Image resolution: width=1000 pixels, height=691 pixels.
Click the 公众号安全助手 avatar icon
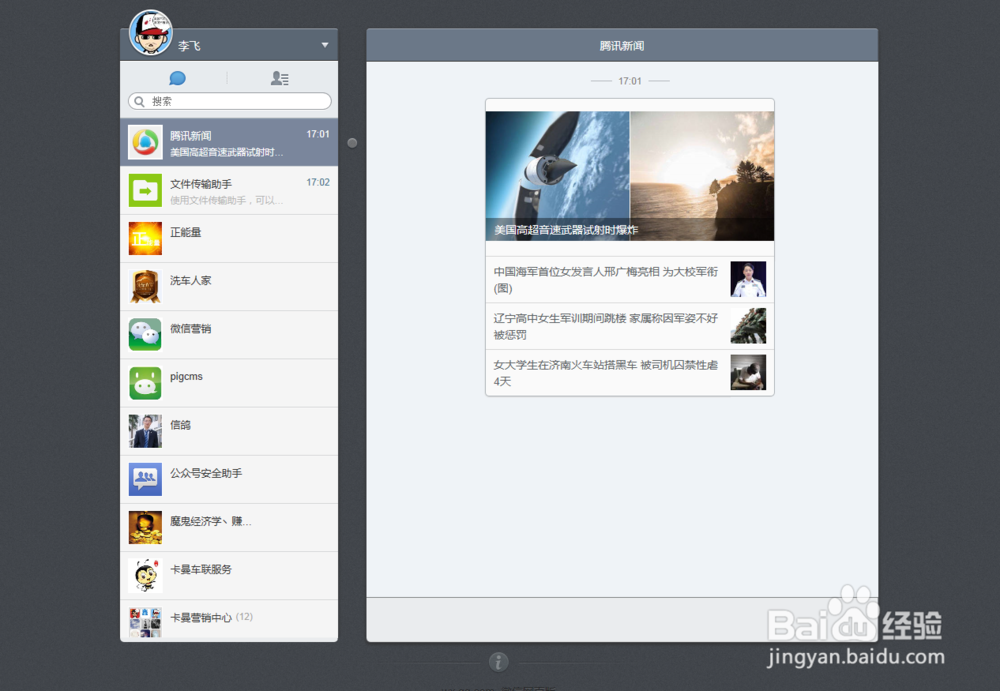145,479
